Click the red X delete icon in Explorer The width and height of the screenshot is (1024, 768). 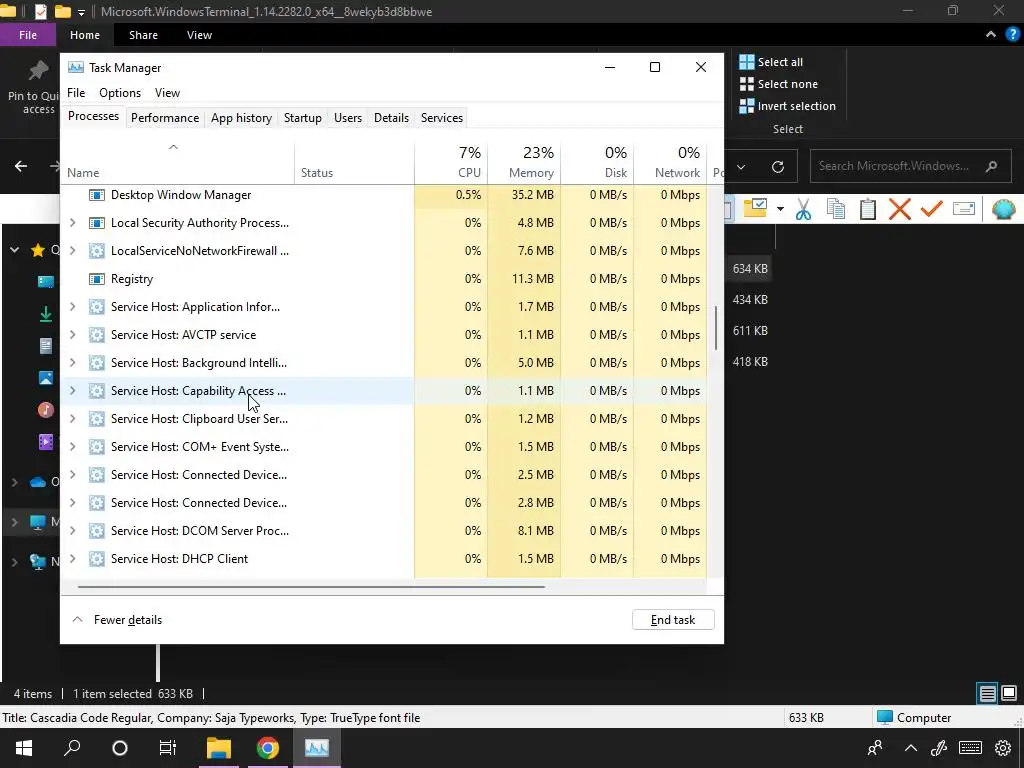pos(900,209)
